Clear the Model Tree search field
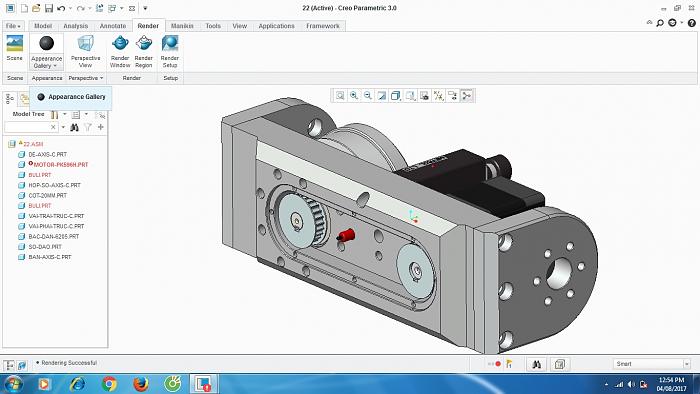The image size is (700, 394). pos(53,127)
